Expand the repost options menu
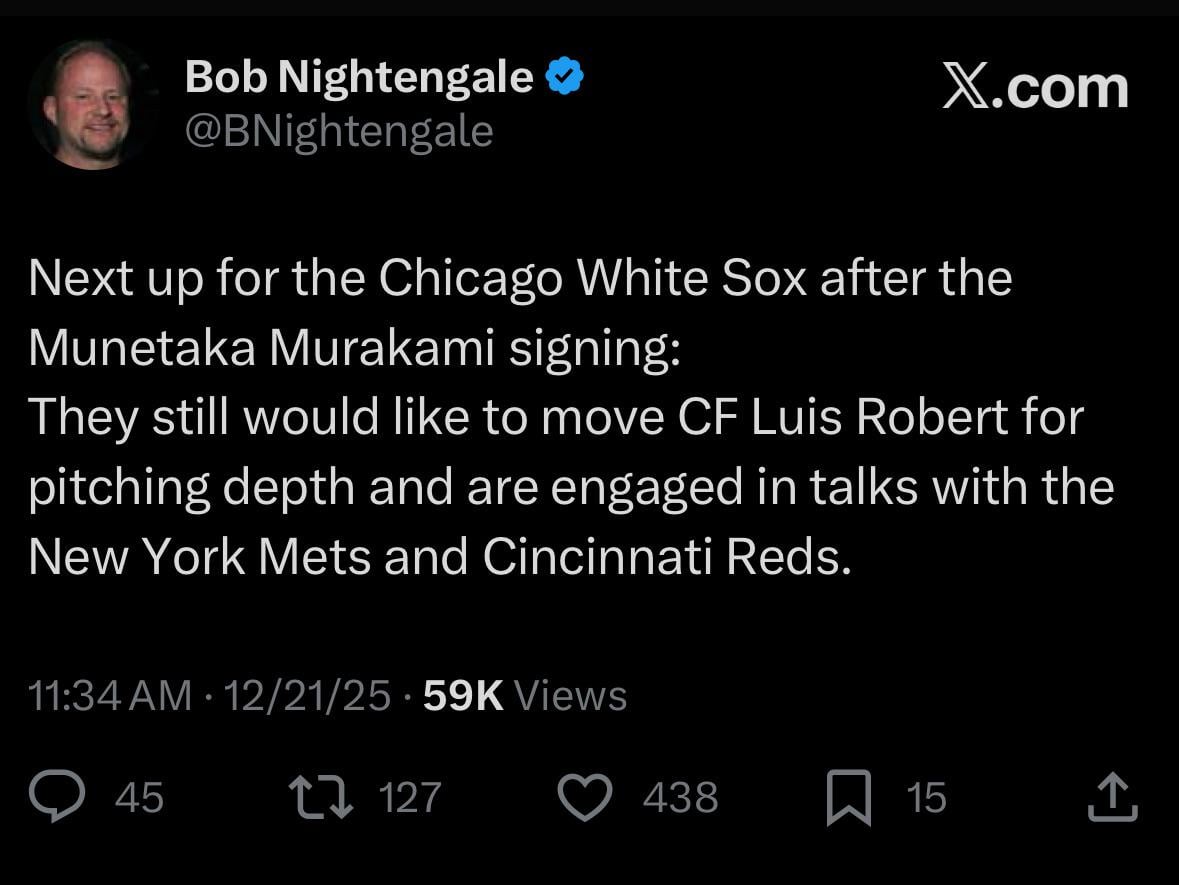This screenshot has height=885, width=1179. point(322,796)
